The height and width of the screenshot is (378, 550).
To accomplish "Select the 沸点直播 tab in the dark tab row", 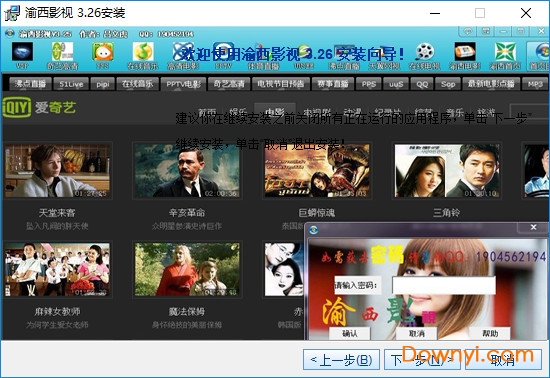I will [x=30, y=84].
